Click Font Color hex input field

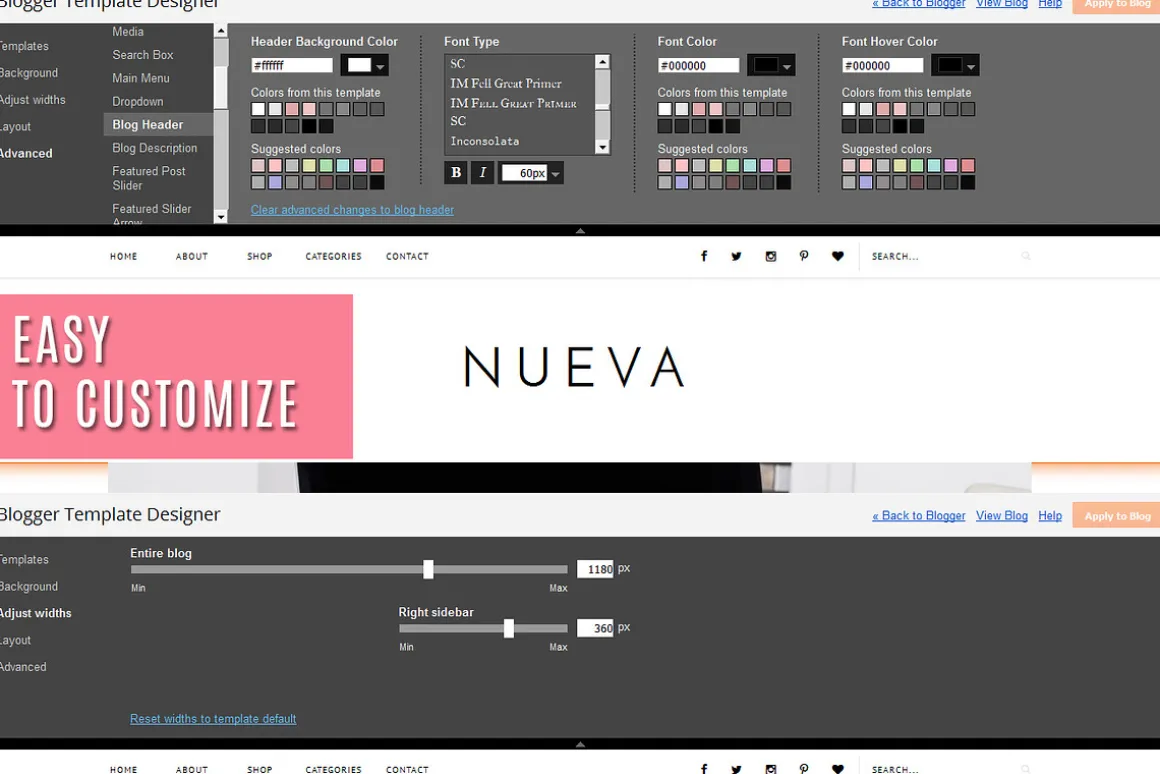(x=698, y=65)
